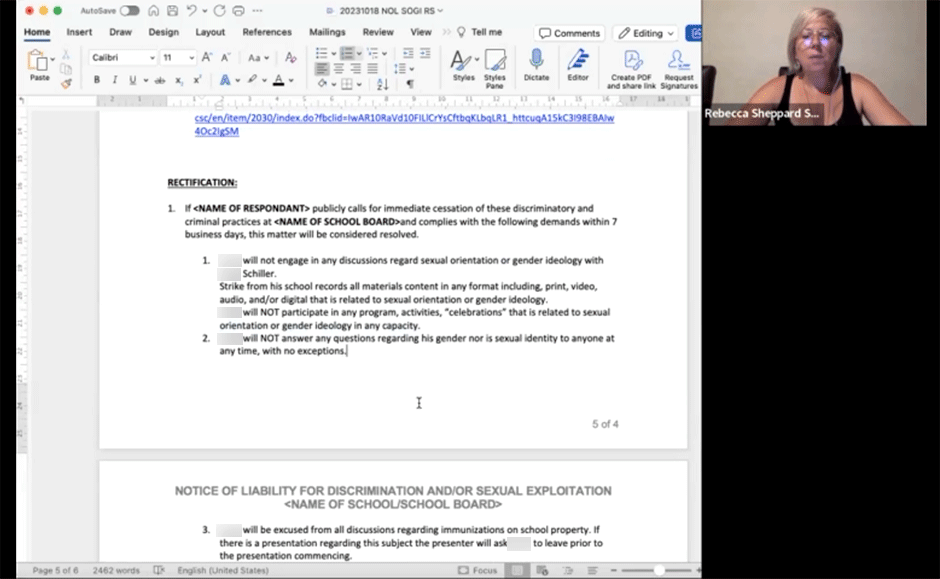The width and height of the screenshot is (940, 579).
Task: Adjust the zoom slider in status bar
Action: [x=658, y=570]
